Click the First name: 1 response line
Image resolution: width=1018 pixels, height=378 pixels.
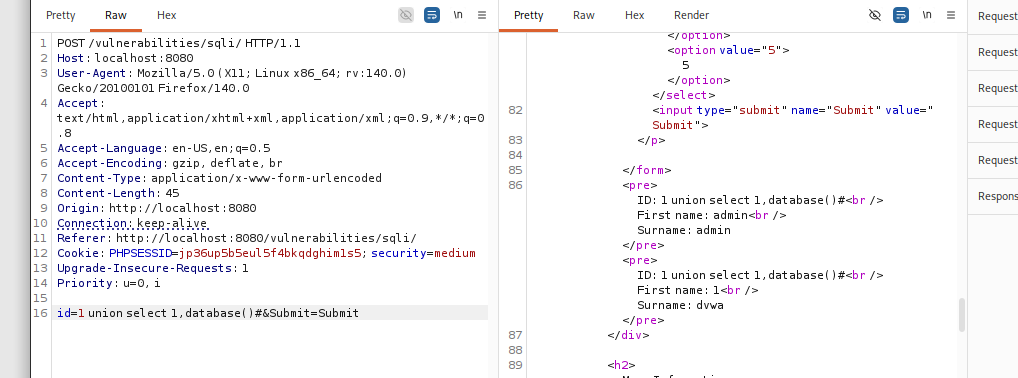697,290
